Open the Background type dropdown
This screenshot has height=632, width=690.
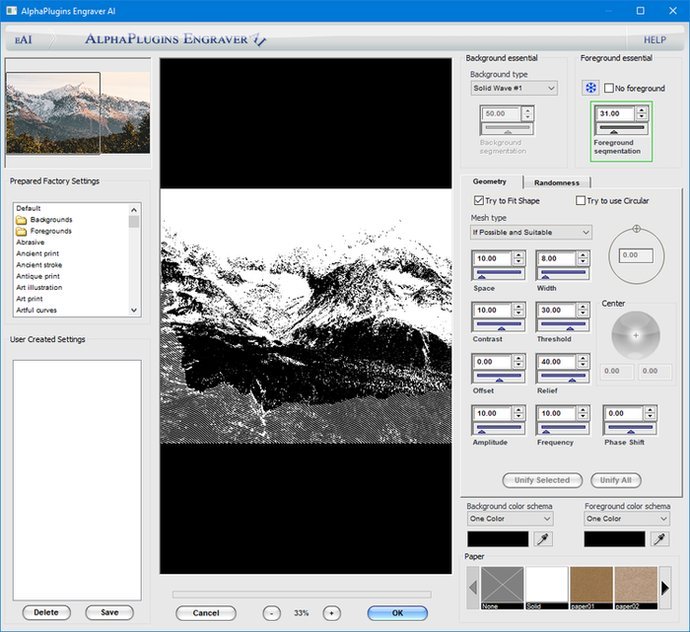[513, 88]
